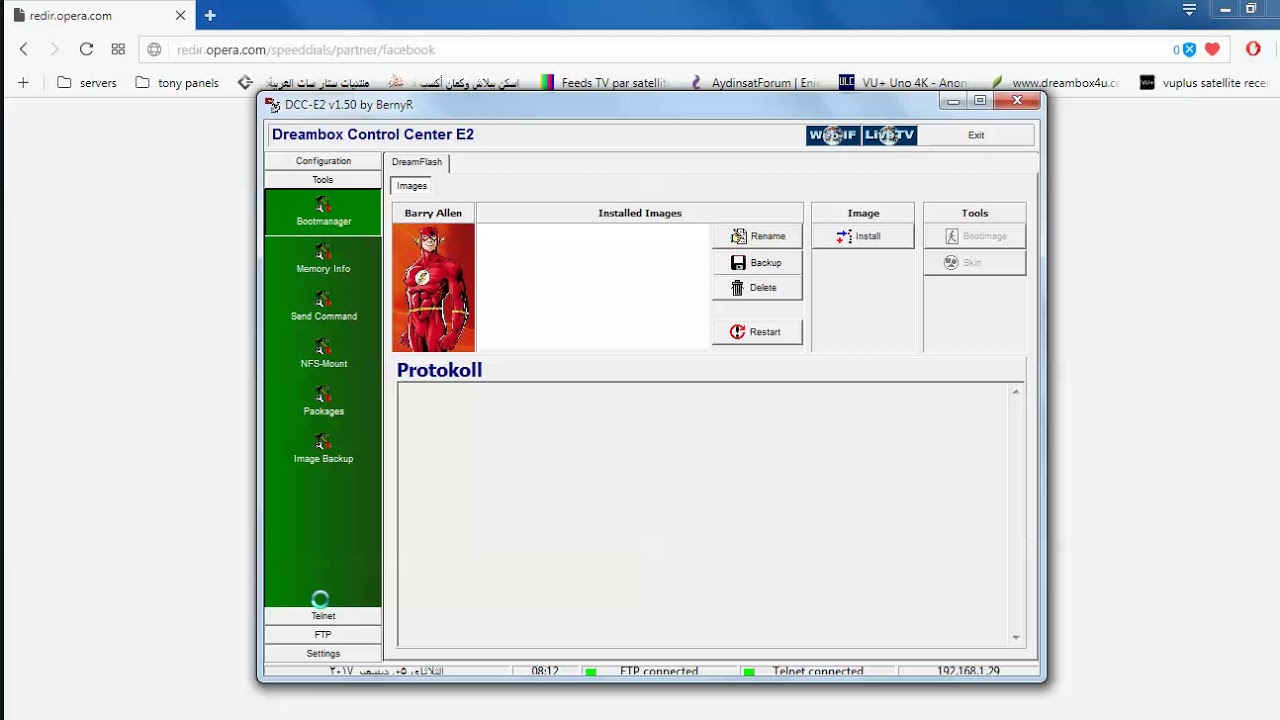Select the redir.opera.com browser tab

click(x=98, y=16)
